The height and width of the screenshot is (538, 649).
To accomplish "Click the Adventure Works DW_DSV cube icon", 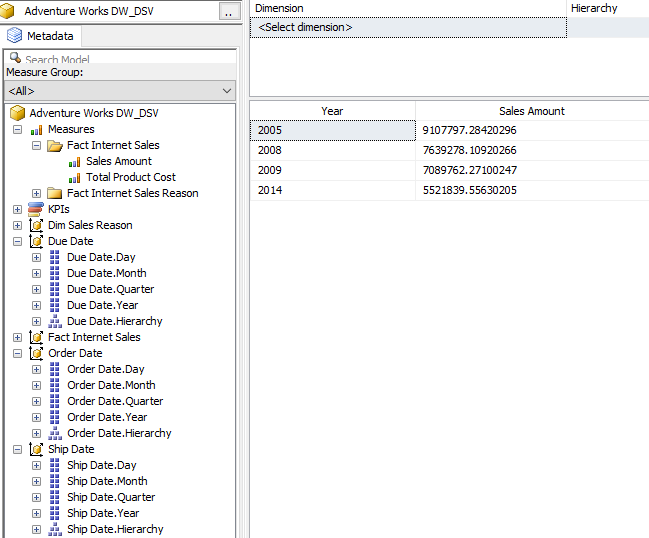I will [x=17, y=114].
